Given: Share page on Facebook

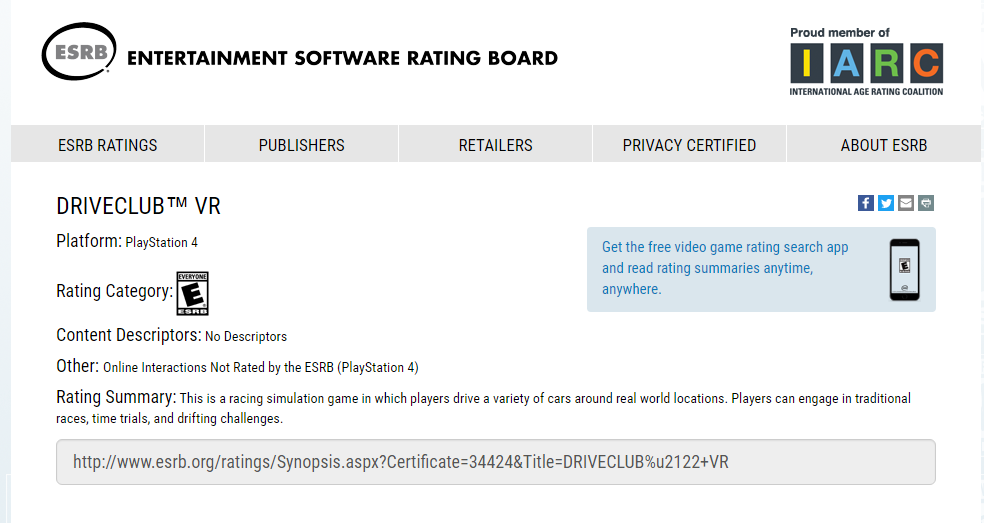Looking at the screenshot, I should 866,203.
